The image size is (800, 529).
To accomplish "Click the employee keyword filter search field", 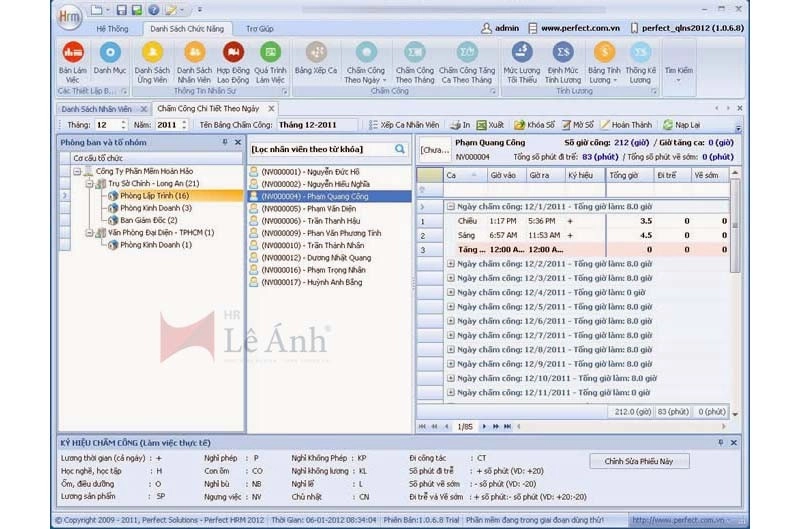I will coord(320,149).
